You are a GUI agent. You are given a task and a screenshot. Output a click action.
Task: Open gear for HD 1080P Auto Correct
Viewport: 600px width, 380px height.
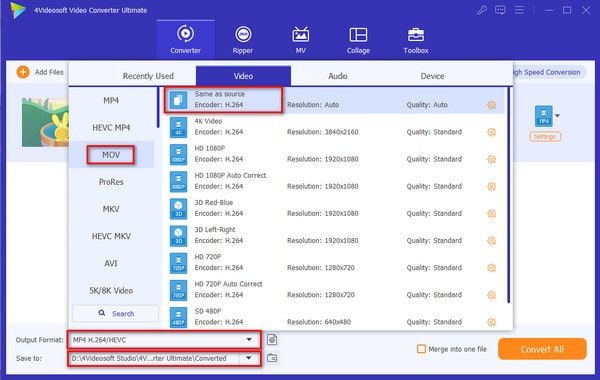coord(492,186)
